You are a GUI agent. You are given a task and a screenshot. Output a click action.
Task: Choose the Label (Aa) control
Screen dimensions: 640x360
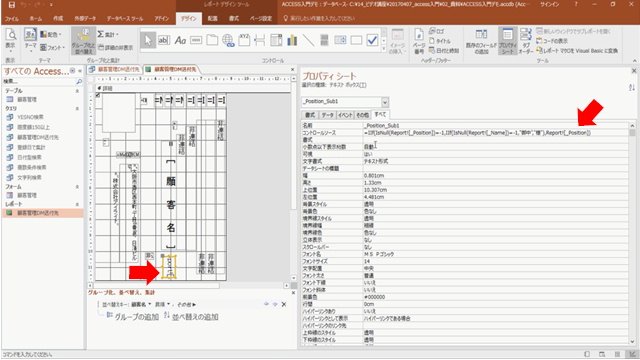[180, 40]
